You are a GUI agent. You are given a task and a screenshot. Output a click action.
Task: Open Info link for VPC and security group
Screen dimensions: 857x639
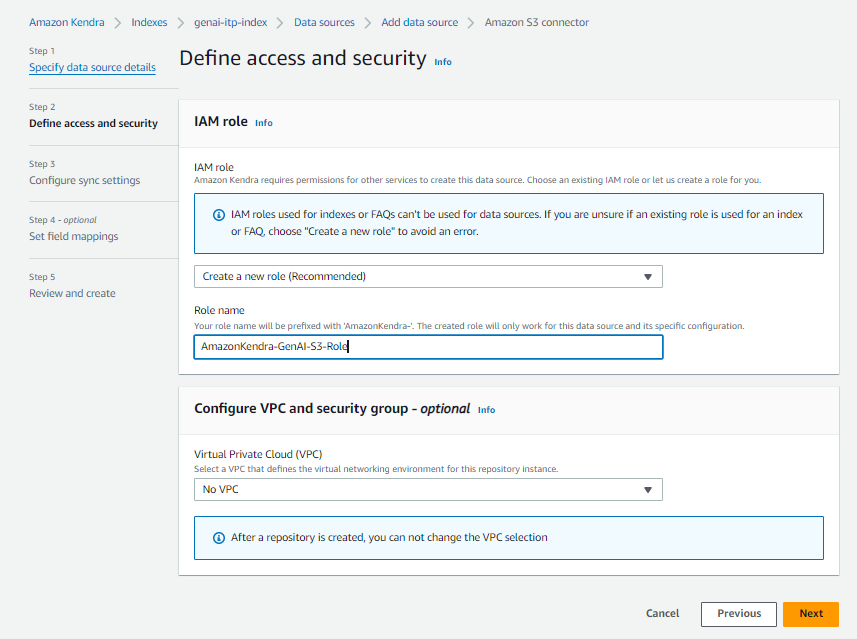click(486, 410)
